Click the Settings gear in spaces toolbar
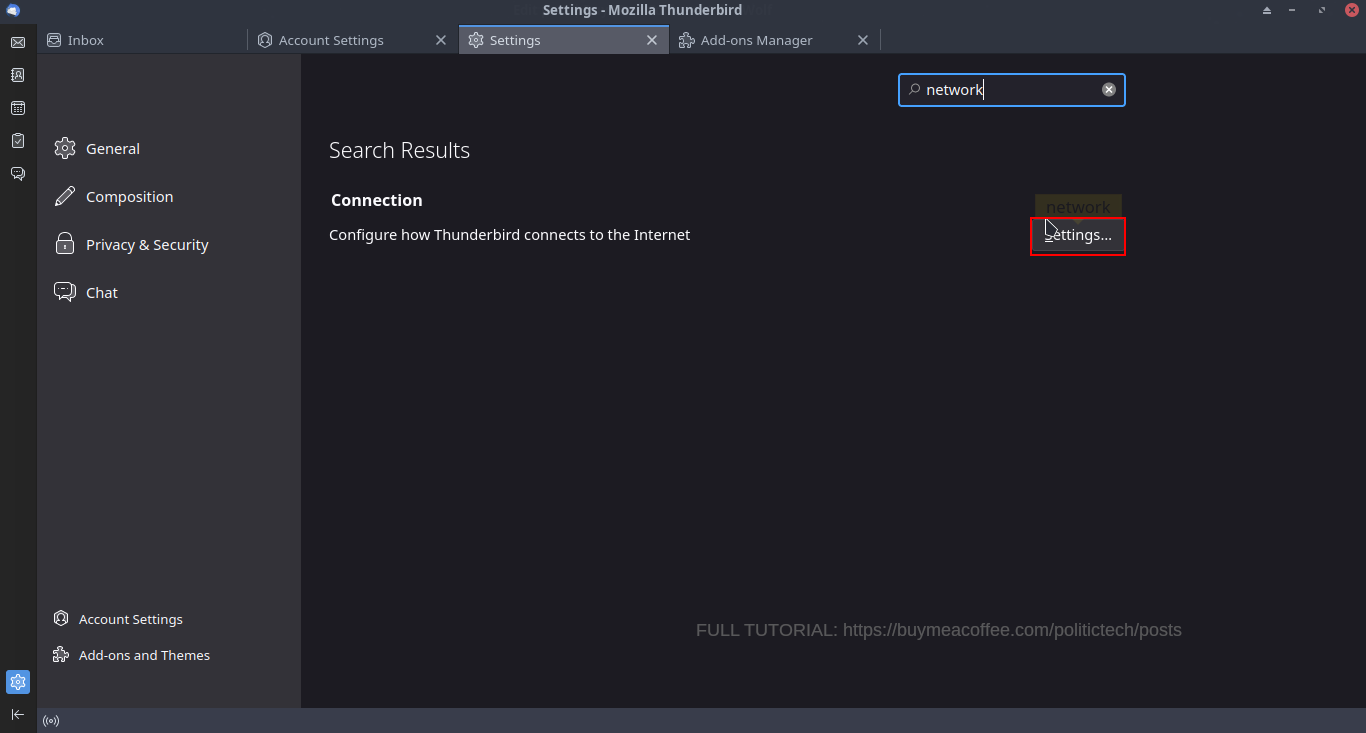The width and height of the screenshot is (1366, 733). pyautogui.click(x=18, y=682)
